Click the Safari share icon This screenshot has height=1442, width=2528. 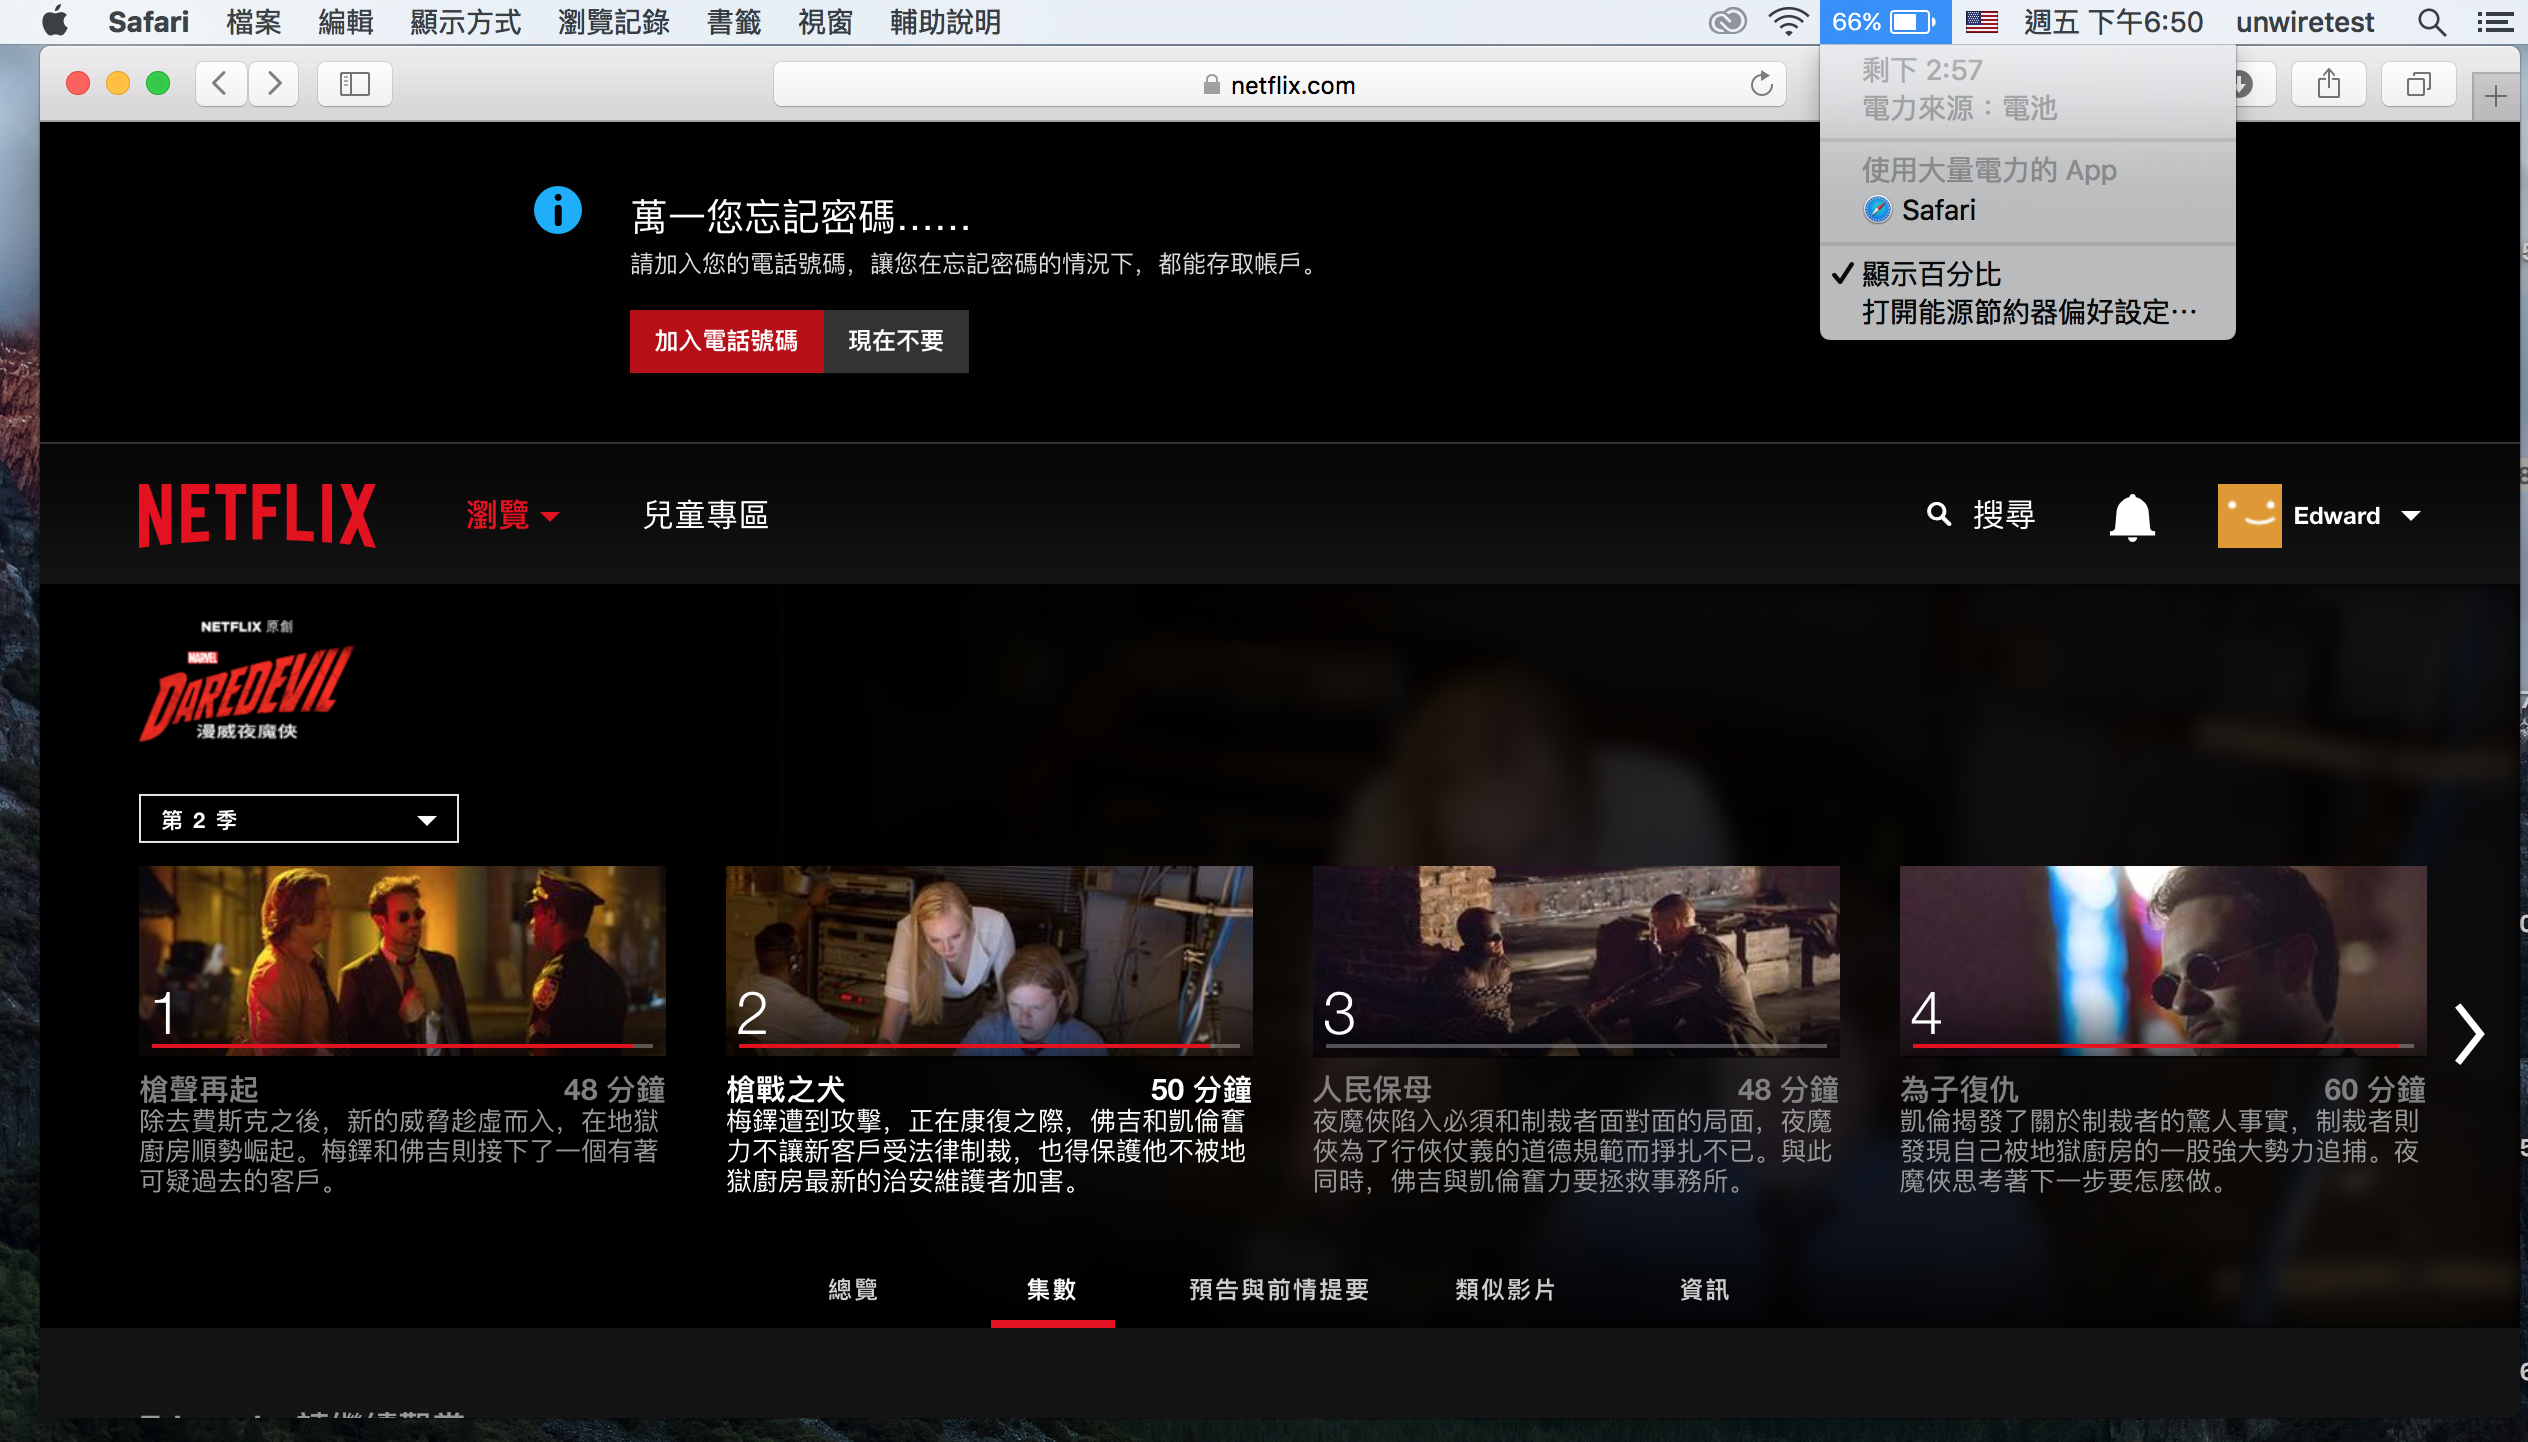[x=2328, y=84]
